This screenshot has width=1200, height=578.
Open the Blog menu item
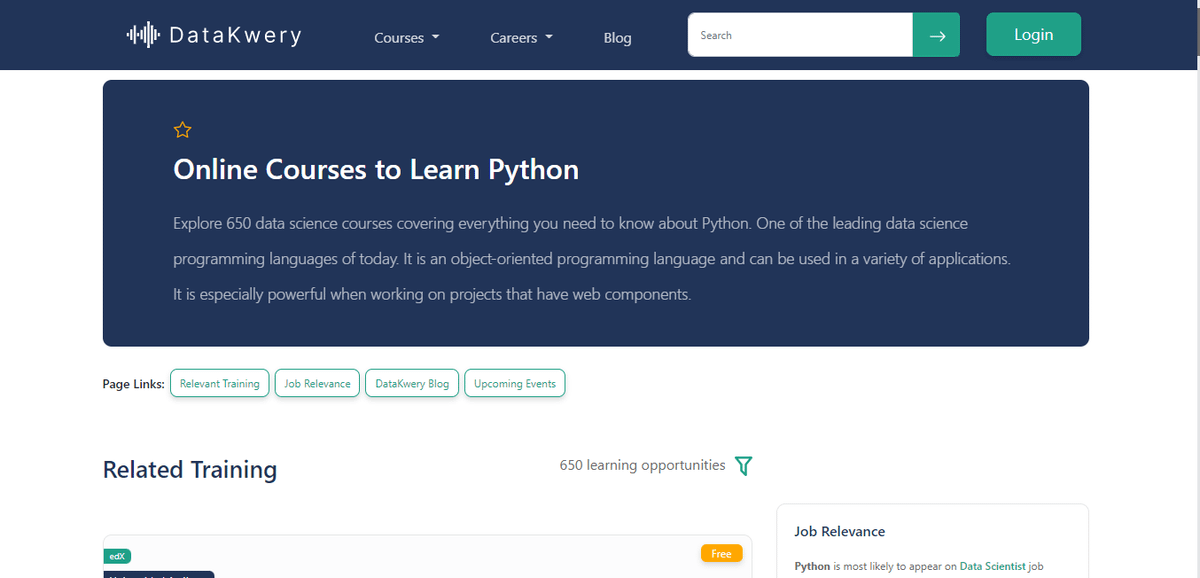tap(617, 37)
